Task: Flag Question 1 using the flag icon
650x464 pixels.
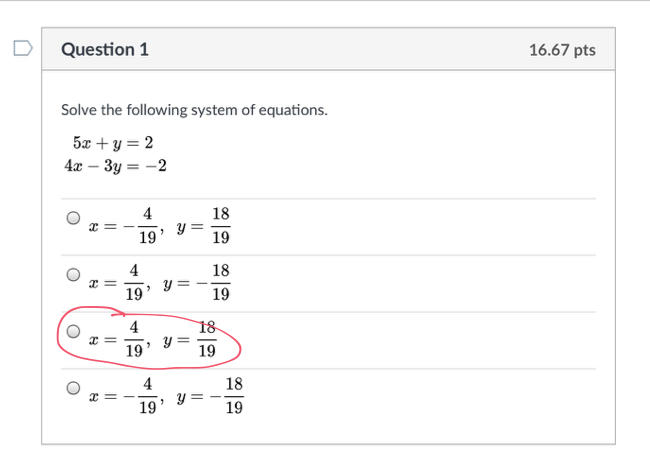Action: click(x=23, y=48)
